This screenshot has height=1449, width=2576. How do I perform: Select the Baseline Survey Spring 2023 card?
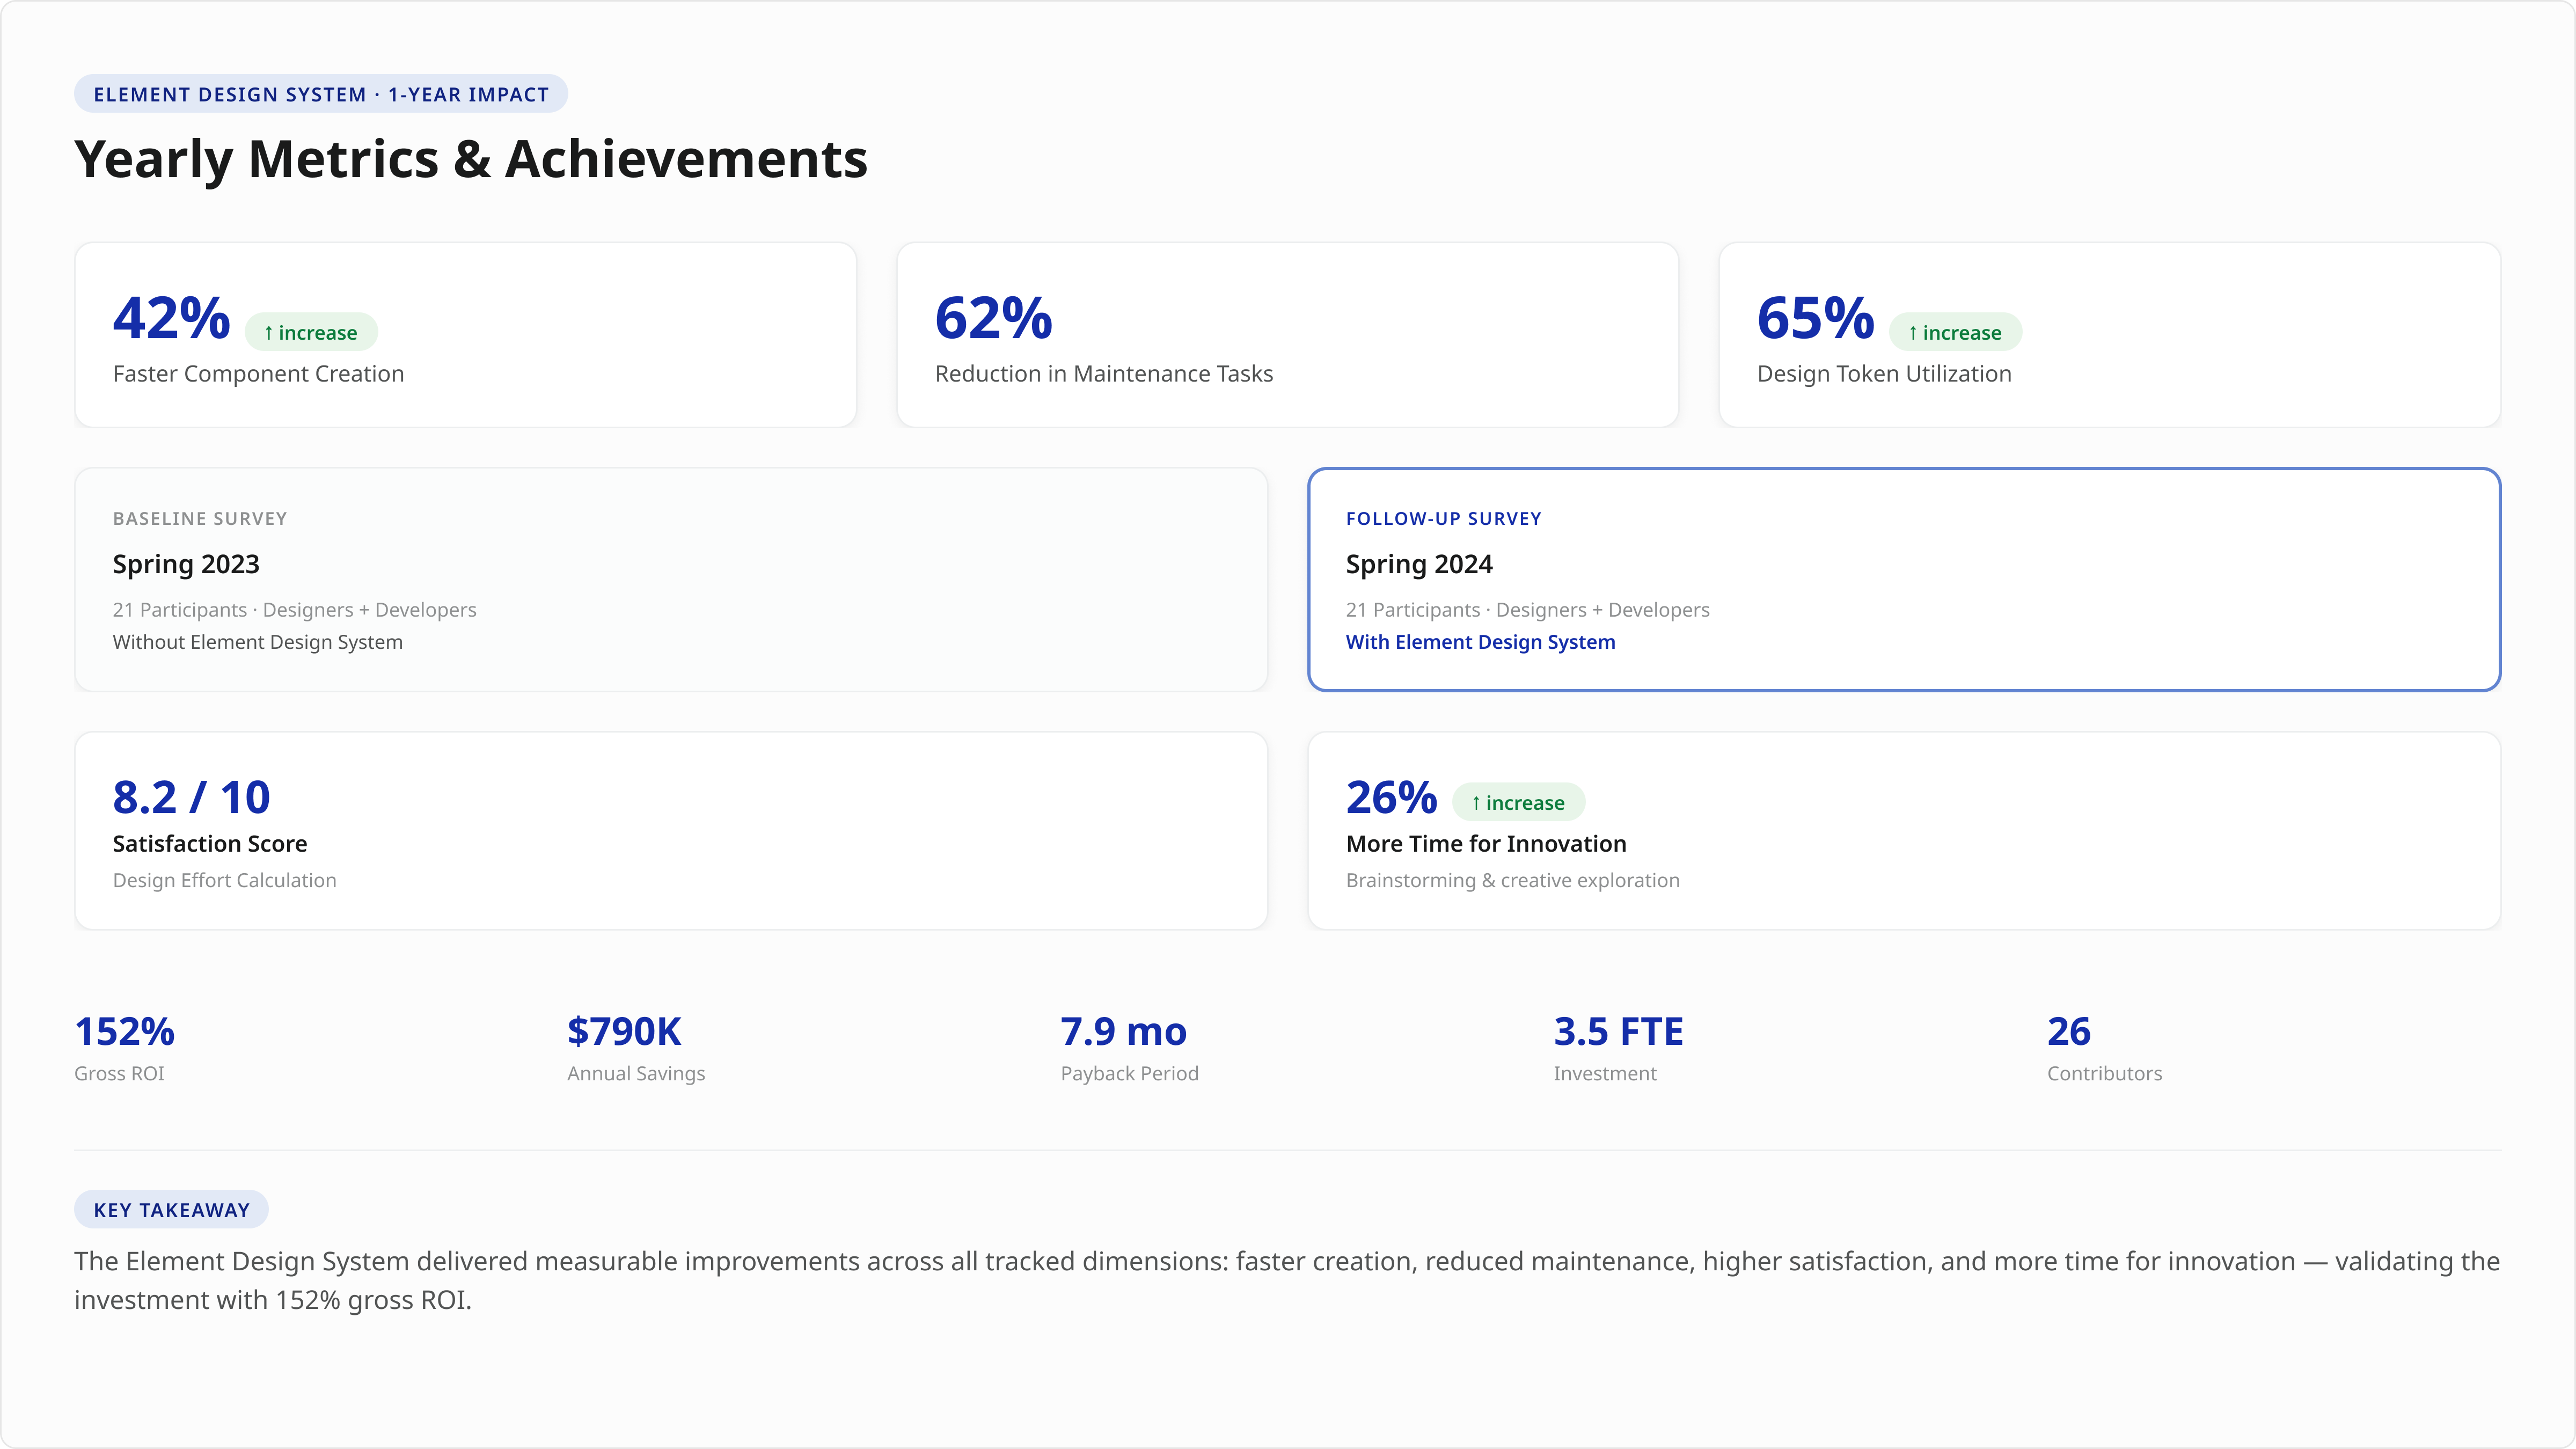(672, 579)
